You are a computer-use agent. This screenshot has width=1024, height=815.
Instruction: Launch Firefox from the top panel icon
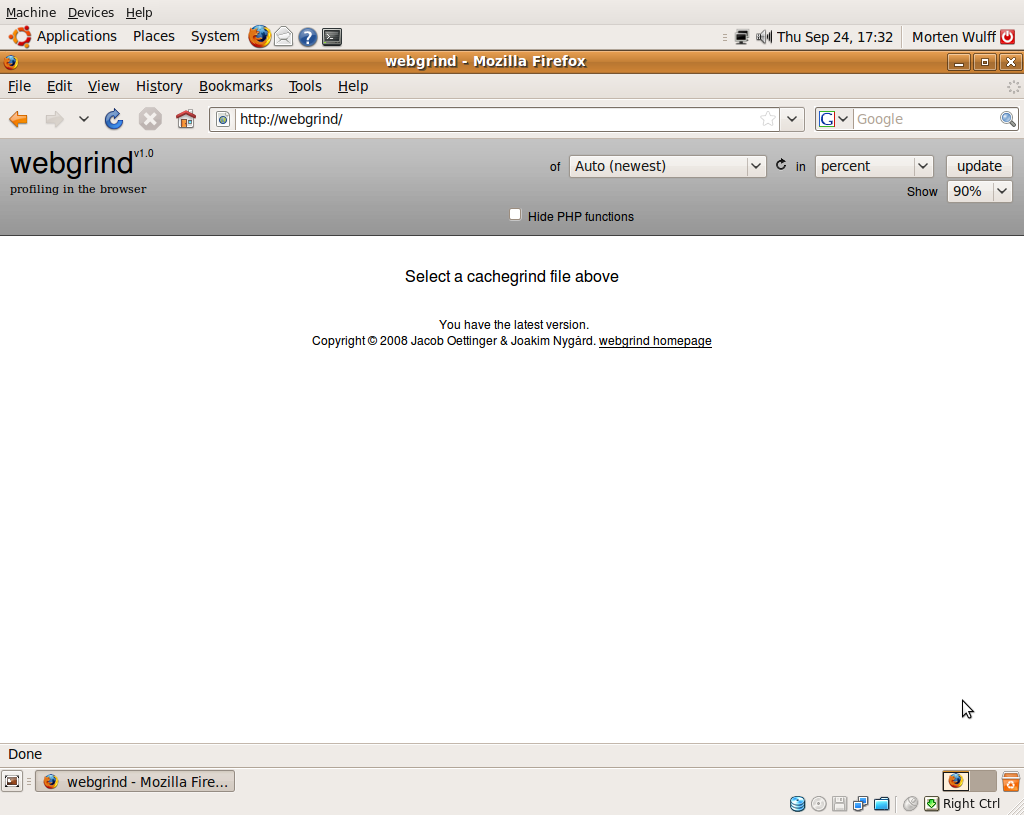pos(259,37)
